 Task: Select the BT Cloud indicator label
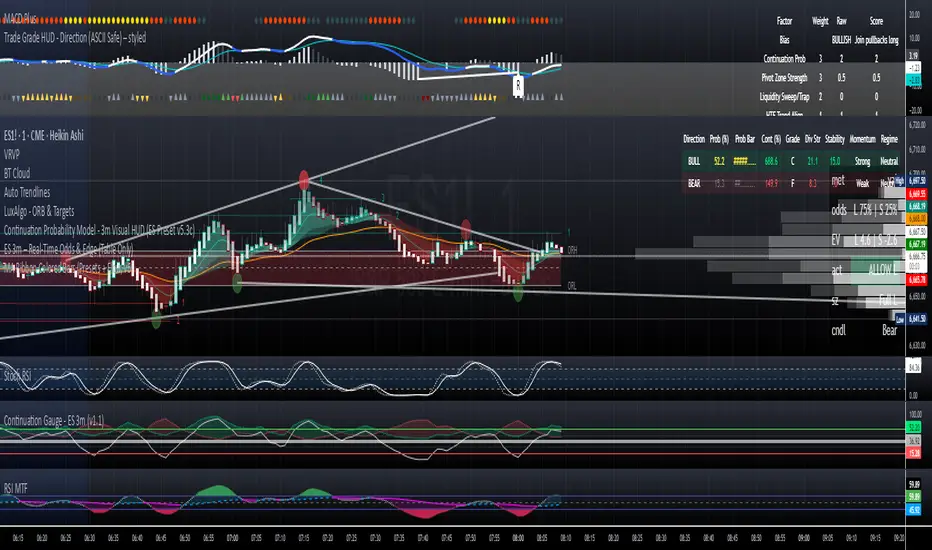point(23,171)
